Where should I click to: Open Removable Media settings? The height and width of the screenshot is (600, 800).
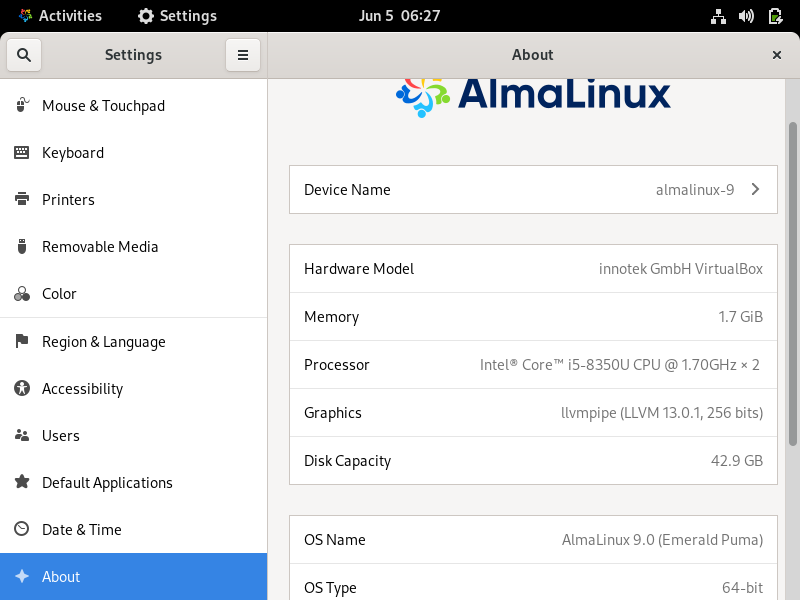[x=134, y=246]
